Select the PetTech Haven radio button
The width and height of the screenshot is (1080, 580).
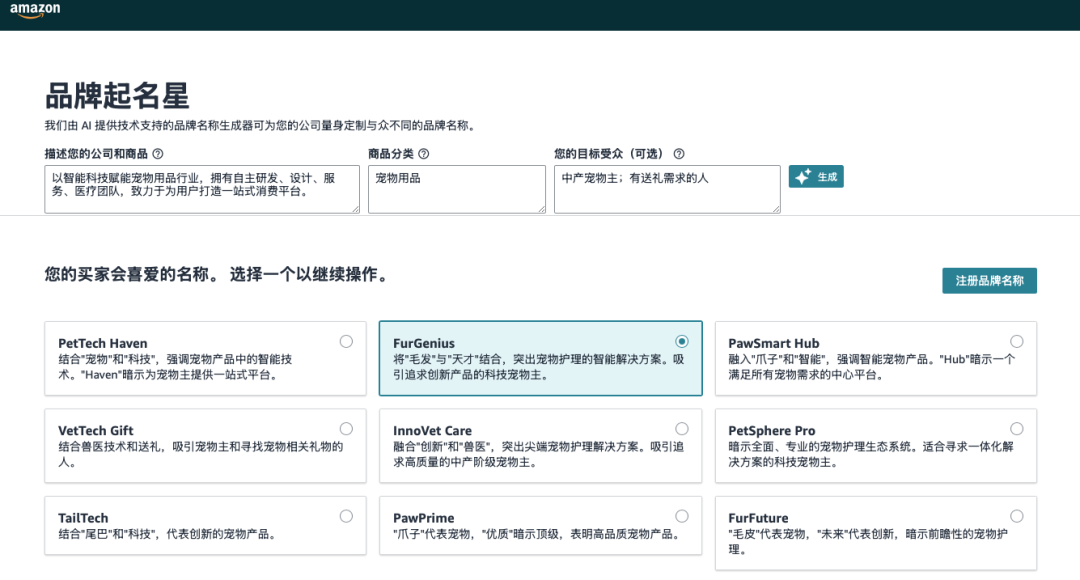pyautogui.click(x=346, y=341)
